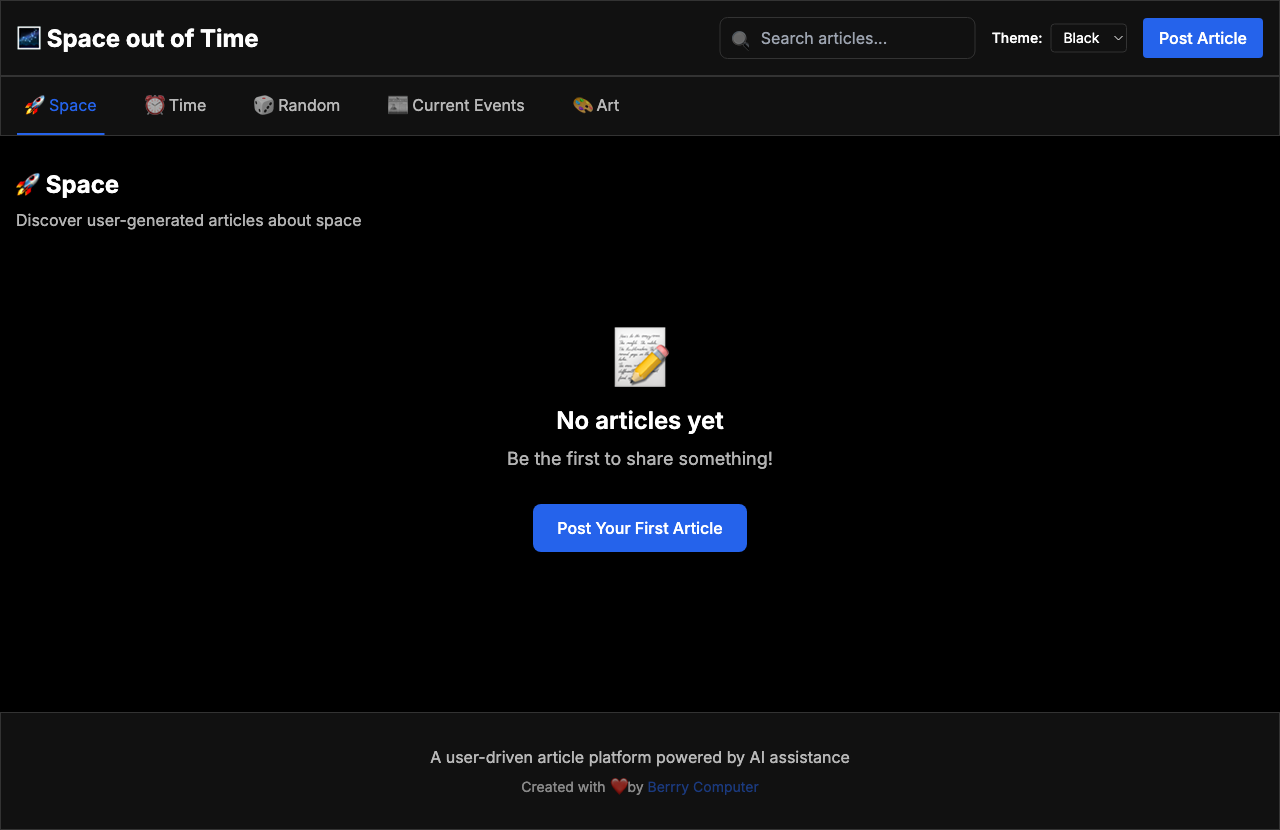This screenshot has width=1280, height=830.
Task: Click the alarm clock icon for Time
Action: coord(154,105)
